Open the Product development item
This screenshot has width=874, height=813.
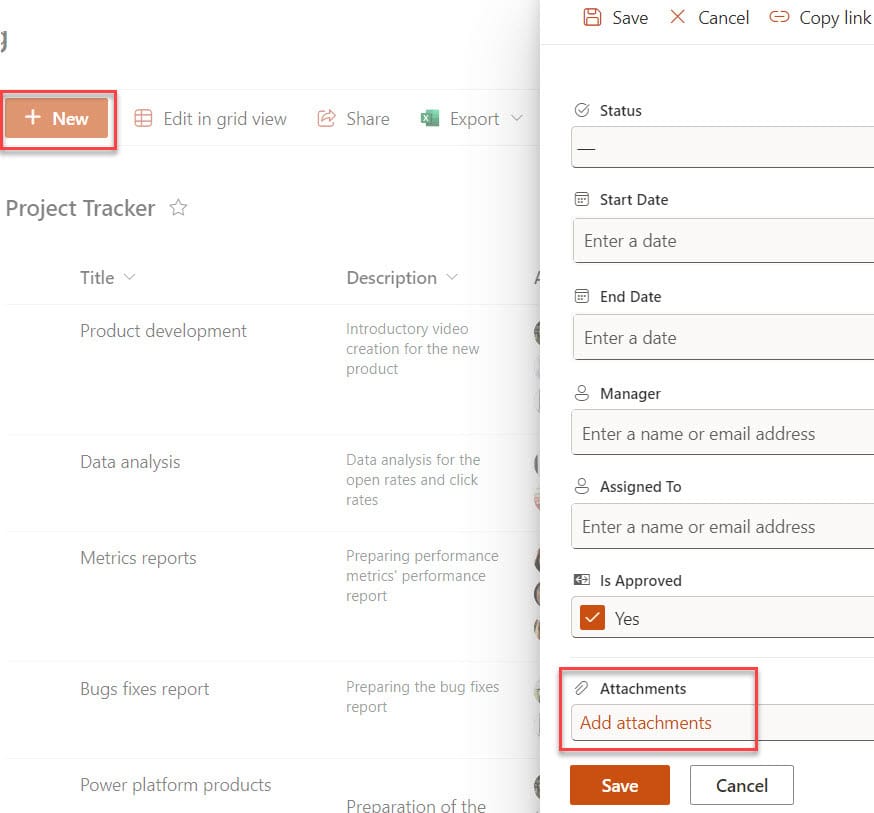[x=163, y=331]
